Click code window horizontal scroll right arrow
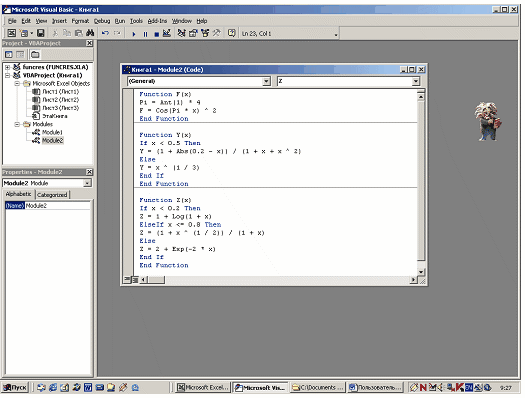 click(414, 280)
